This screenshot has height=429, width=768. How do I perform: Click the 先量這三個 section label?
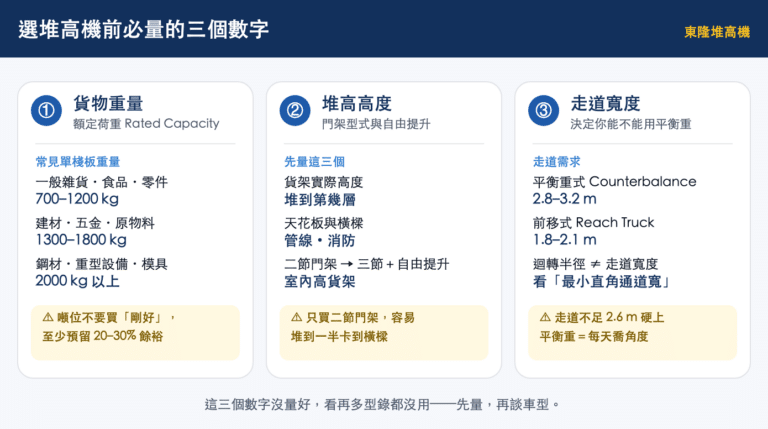pos(314,162)
